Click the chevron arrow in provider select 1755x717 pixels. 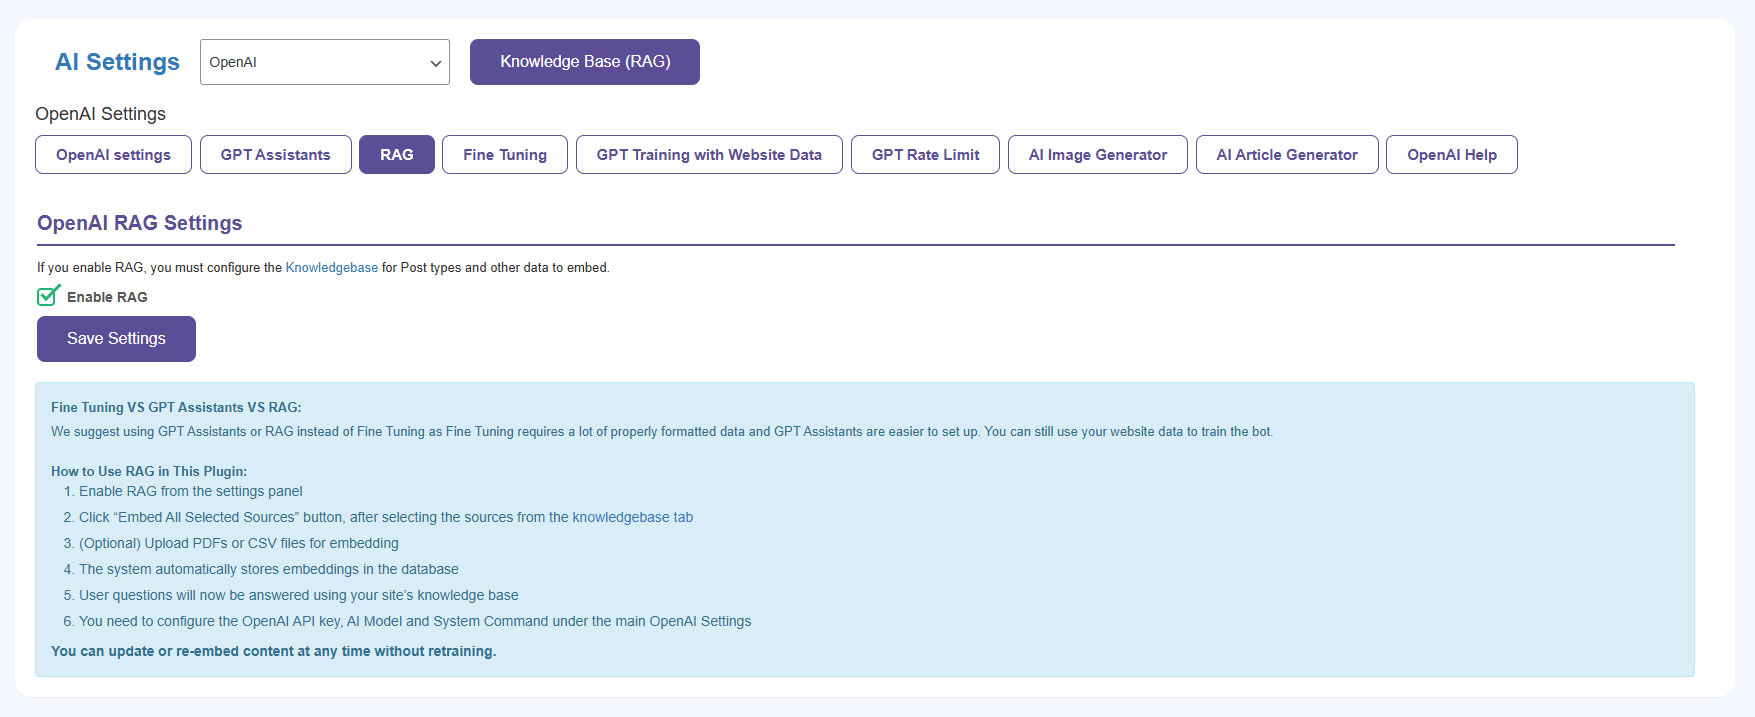tap(436, 63)
